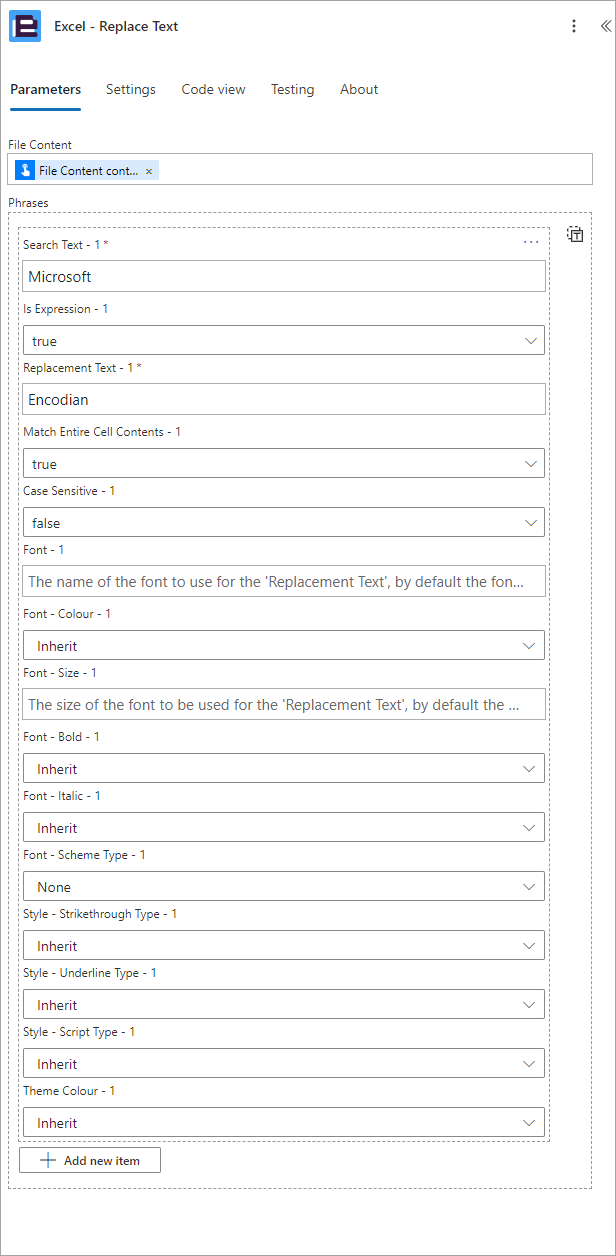616x1256 pixels.
Task: Click plus icon to add new item
Action: (x=47, y=1160)
